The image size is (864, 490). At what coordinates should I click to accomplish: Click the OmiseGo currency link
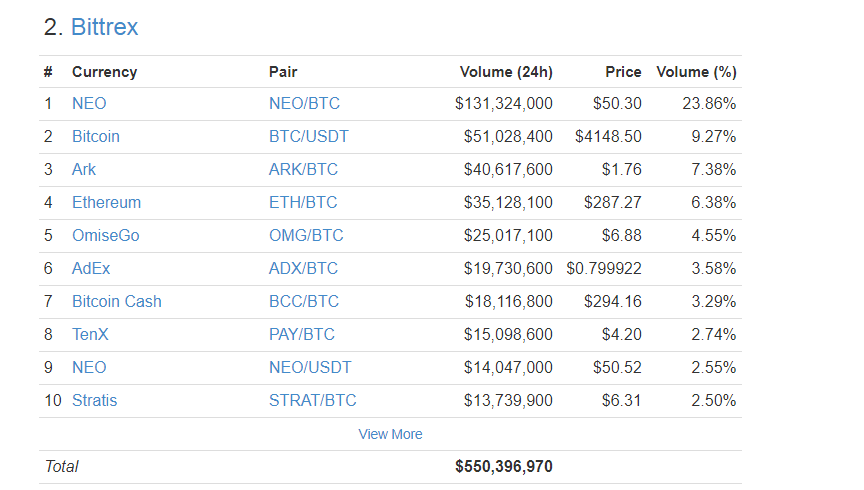point(106,235)
